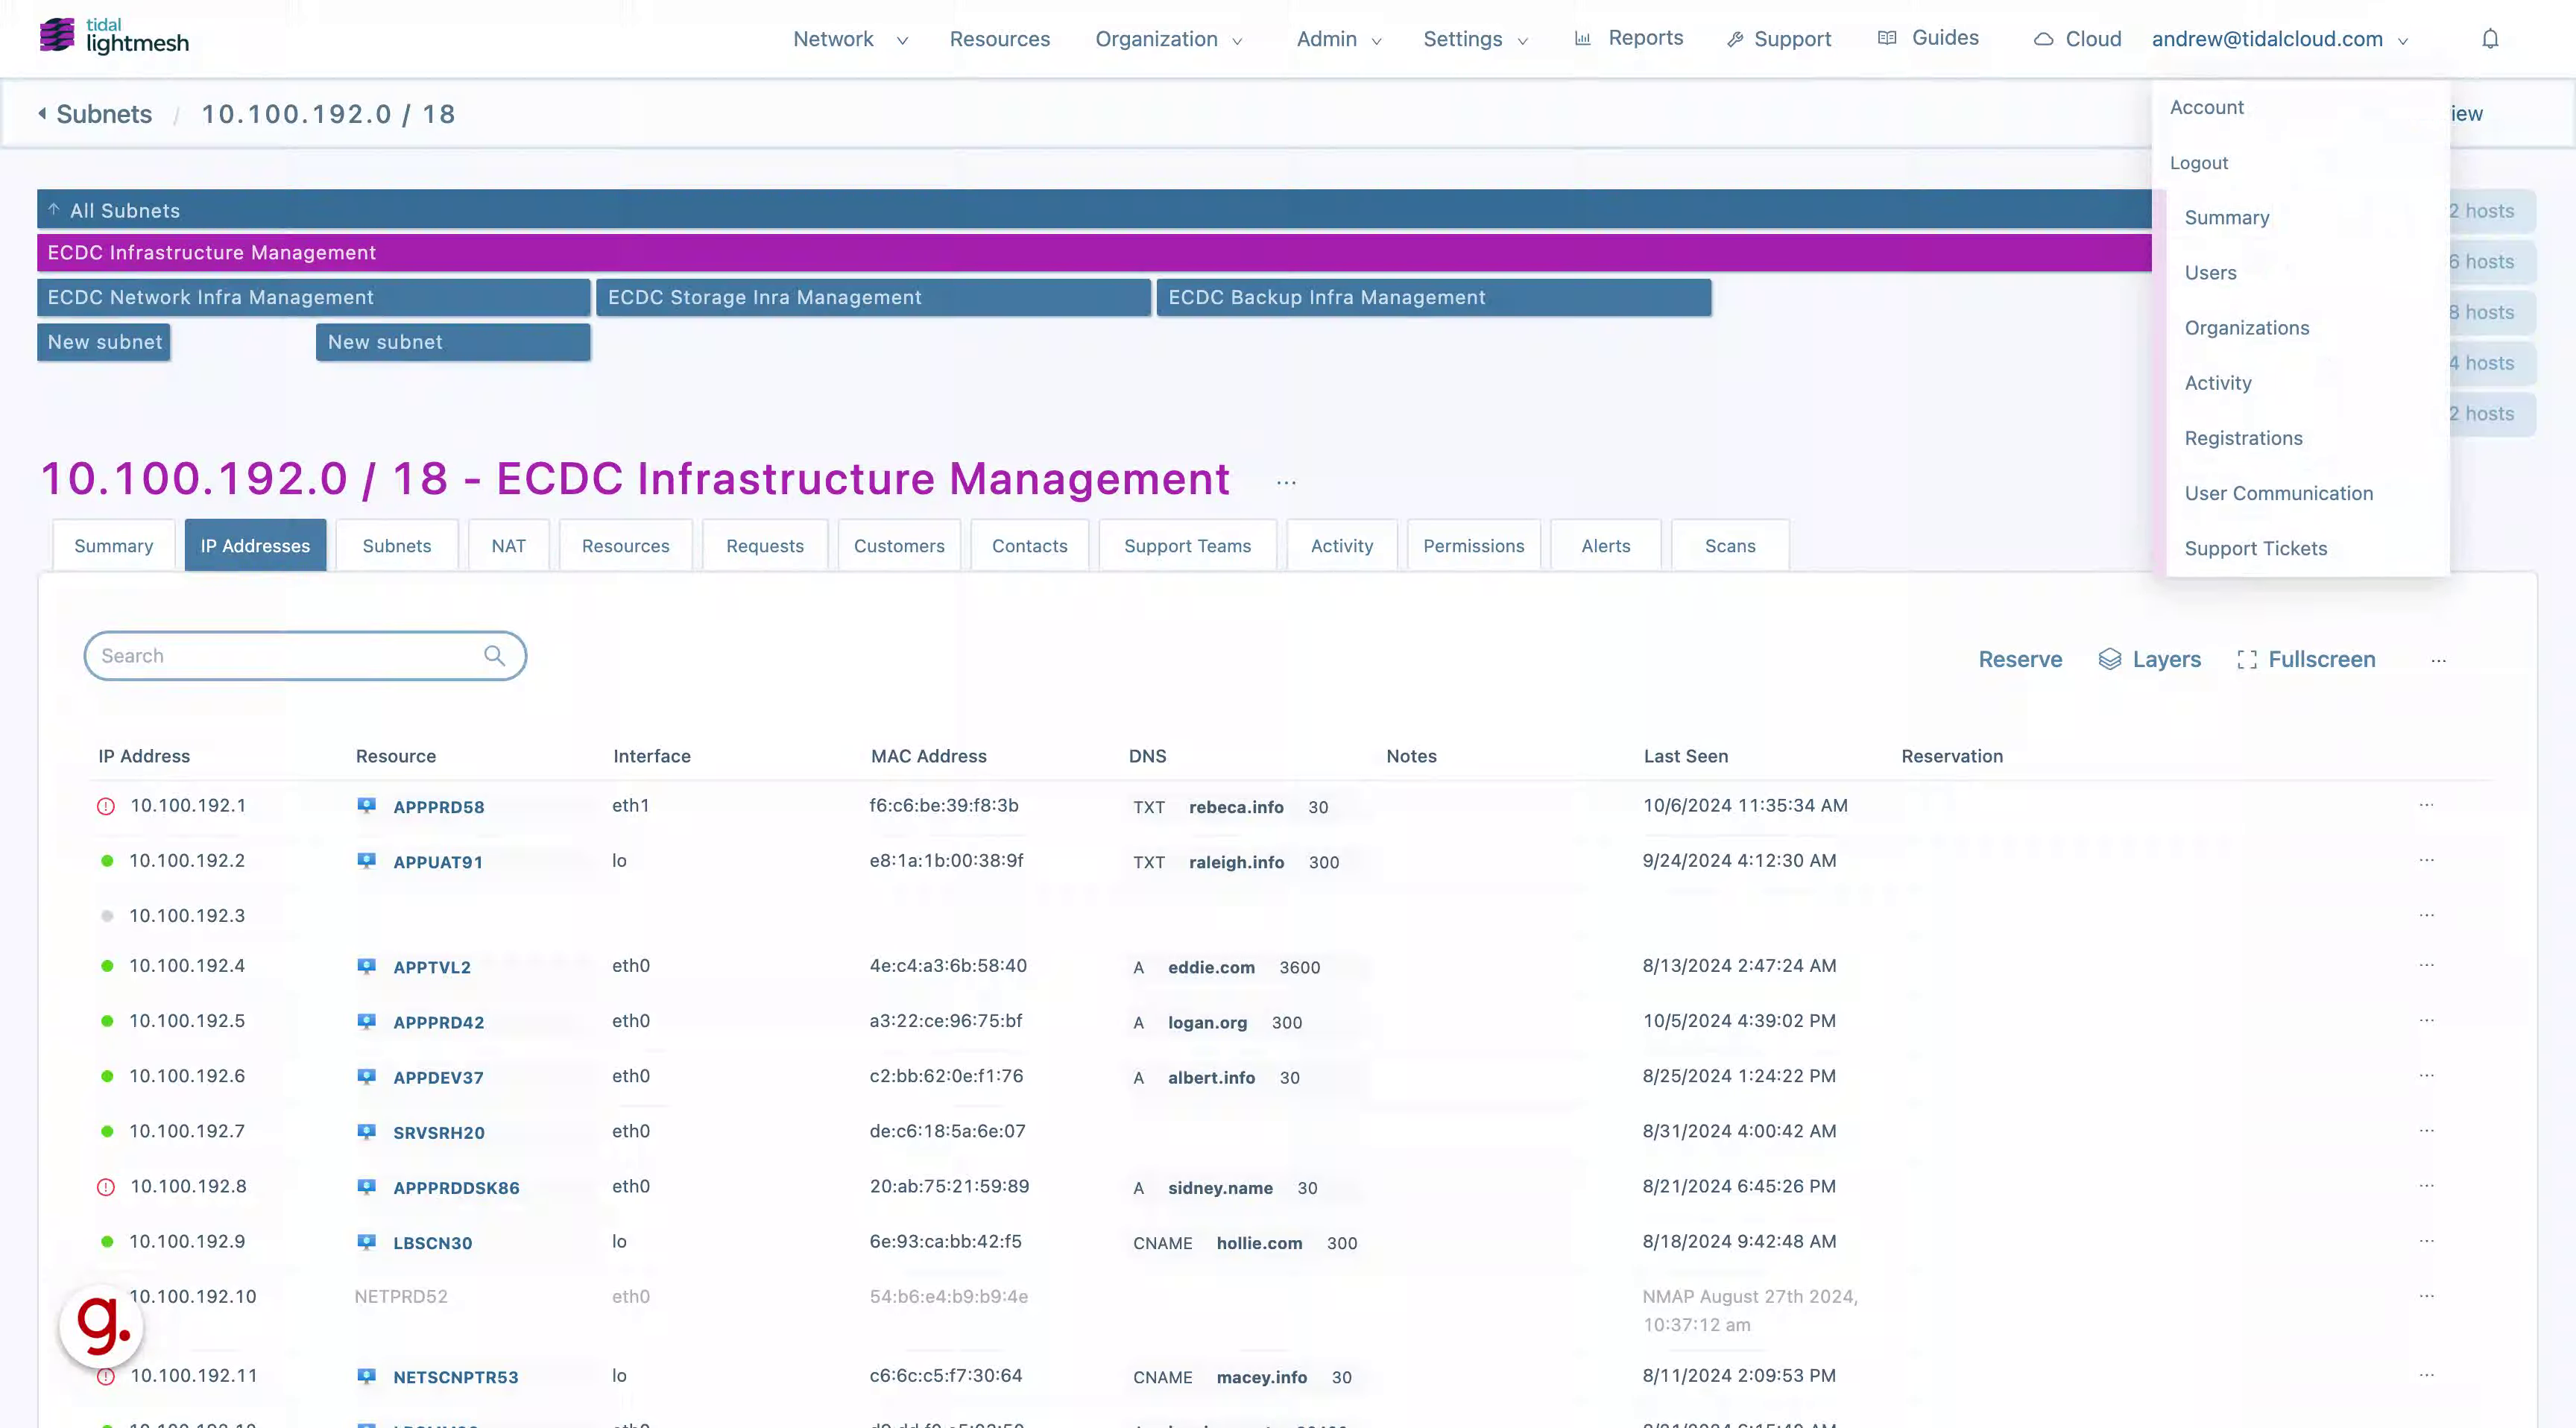Screen dimensions: 2576x1428
Task: Click the red alert icon for 10.100.192.1
Action: point(106,807)
